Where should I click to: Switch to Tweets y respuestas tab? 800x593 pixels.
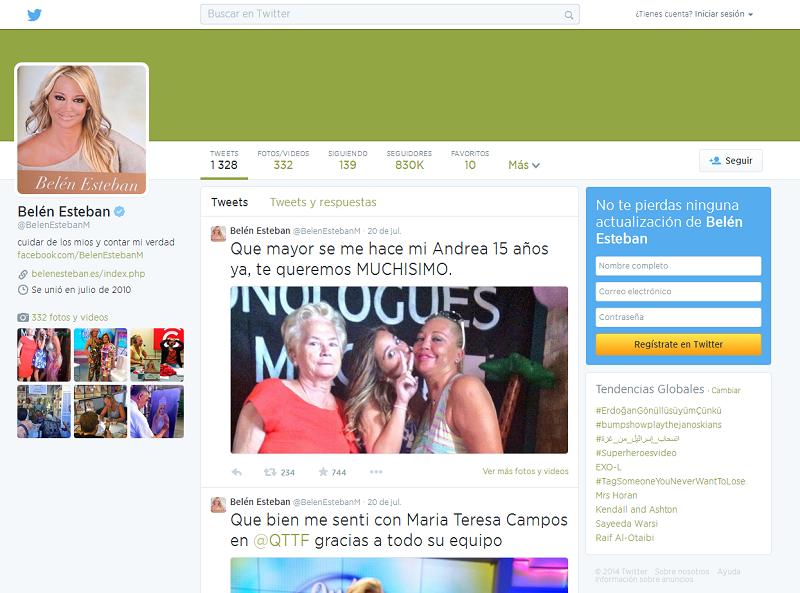coord(323,202)
